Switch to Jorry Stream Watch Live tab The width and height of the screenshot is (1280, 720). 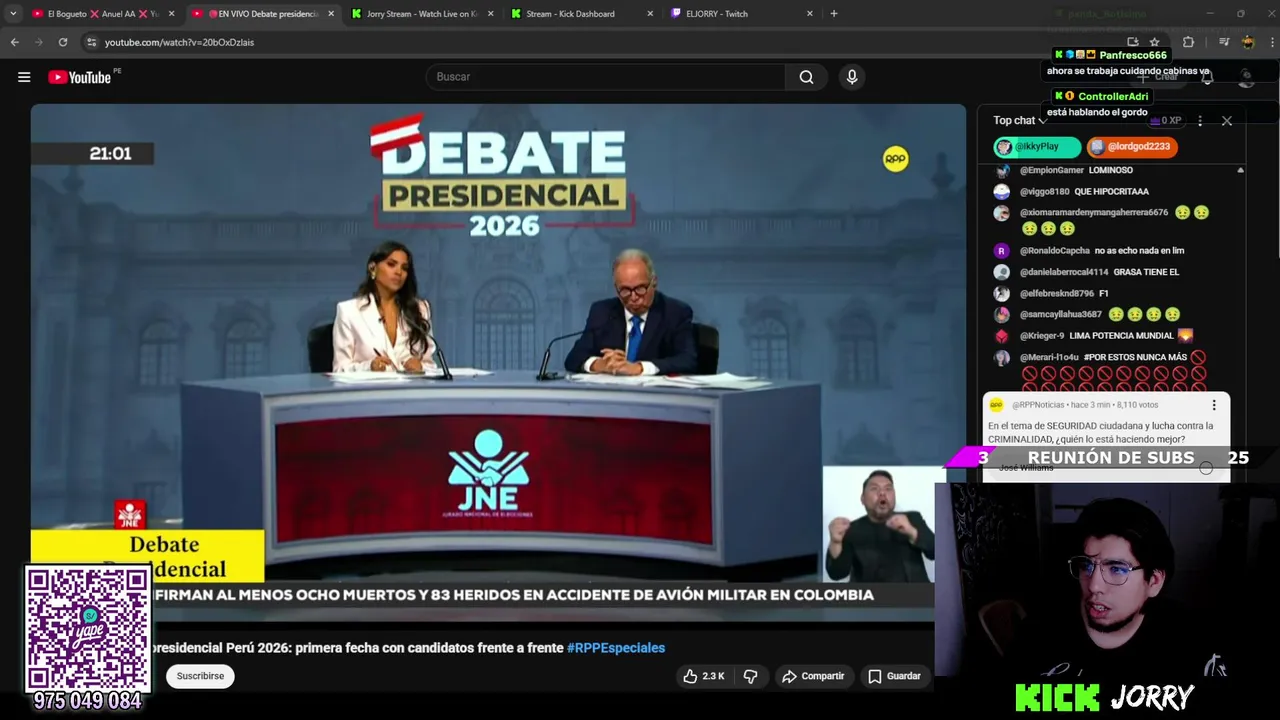[420, 14]
